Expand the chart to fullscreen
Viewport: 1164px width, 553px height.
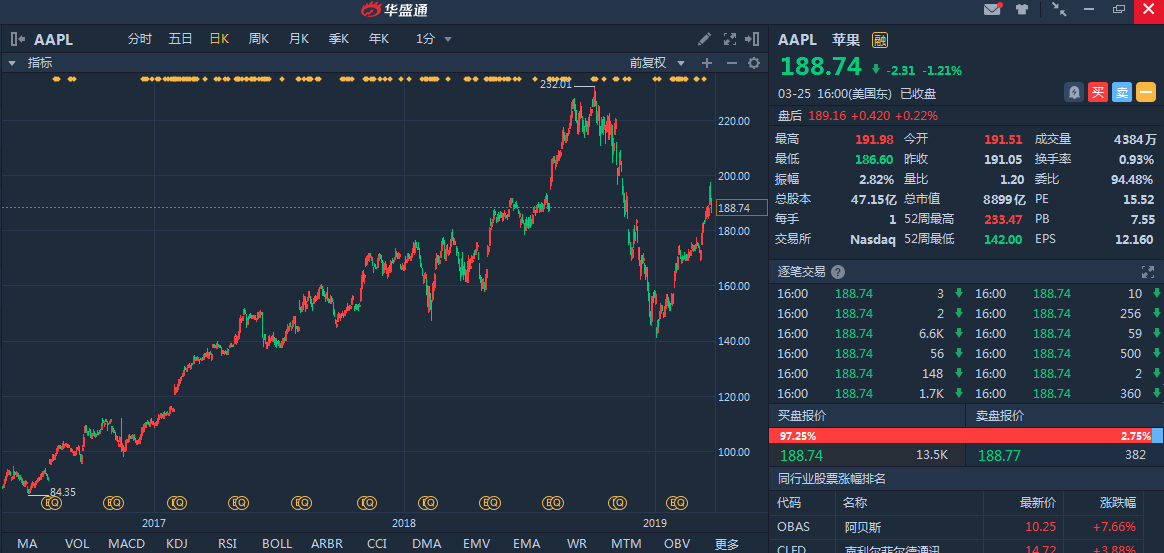[x=730, y=40]
